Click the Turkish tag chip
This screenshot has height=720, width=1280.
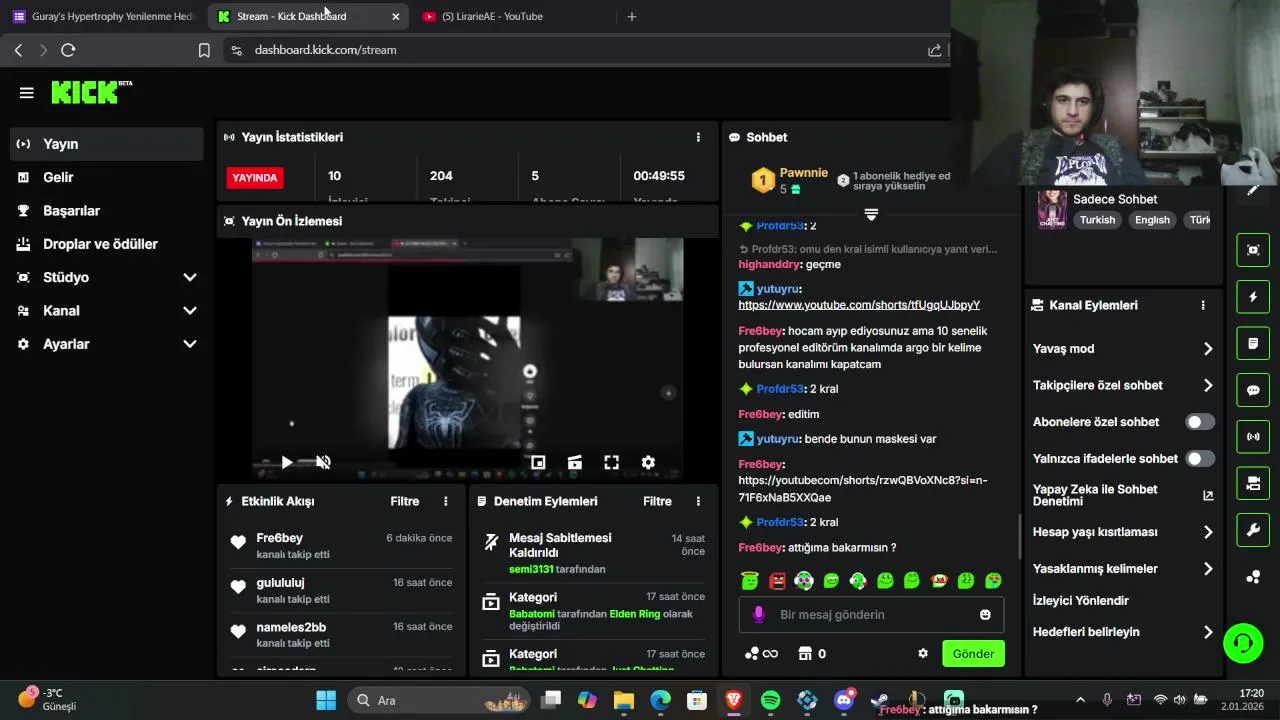pos(1097,220)
